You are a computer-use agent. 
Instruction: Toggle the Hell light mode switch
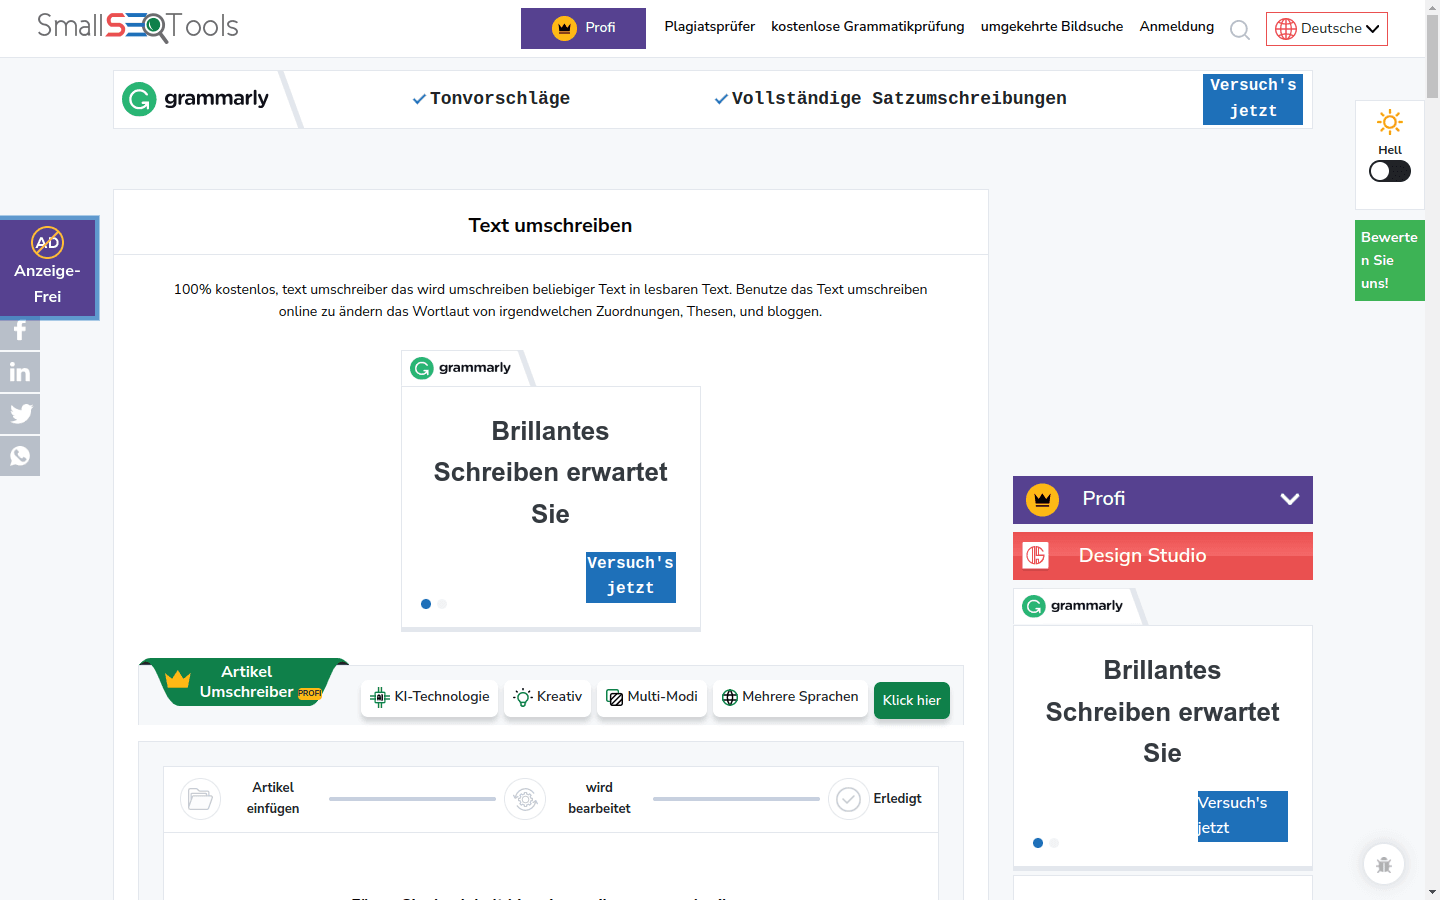pos(1389,171)
